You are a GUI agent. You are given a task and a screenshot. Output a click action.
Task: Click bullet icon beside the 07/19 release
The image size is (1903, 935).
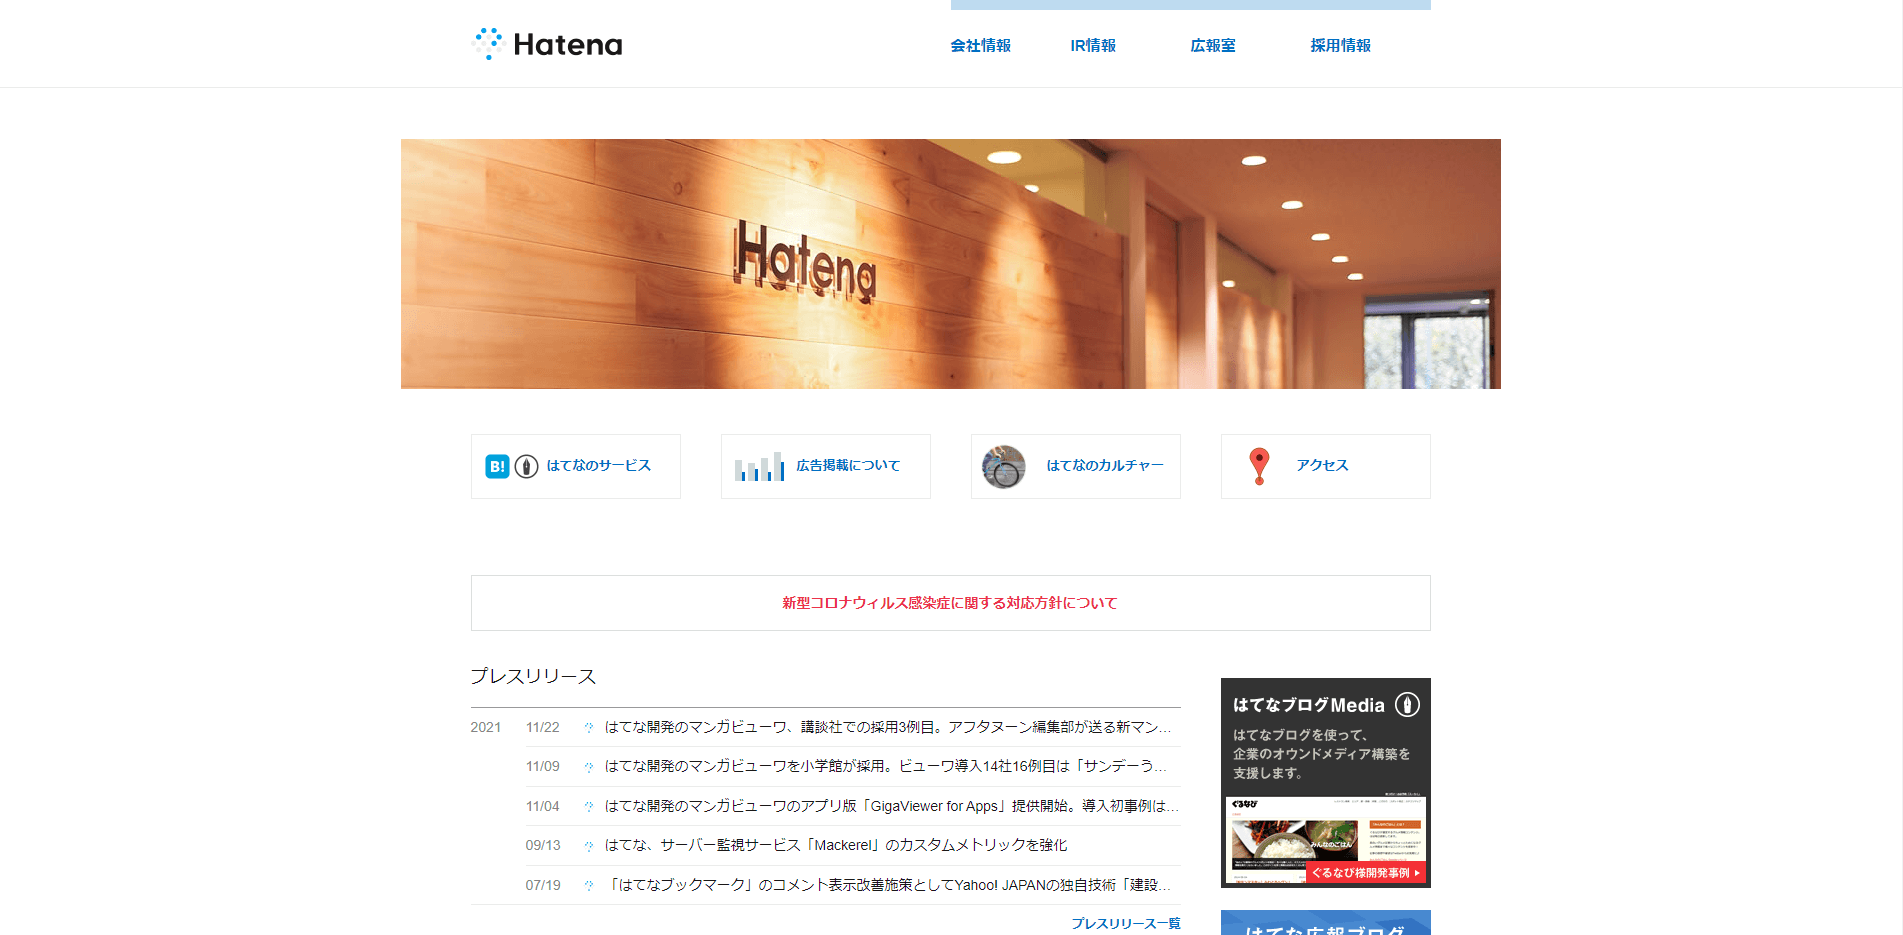(589, 886)
